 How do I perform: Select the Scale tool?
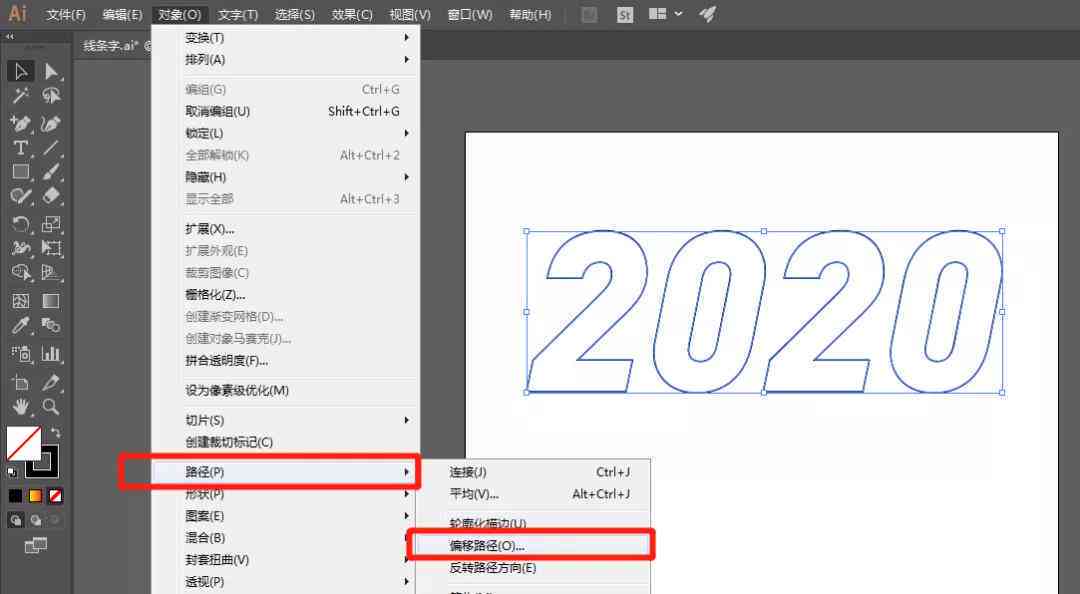point(51,224)
